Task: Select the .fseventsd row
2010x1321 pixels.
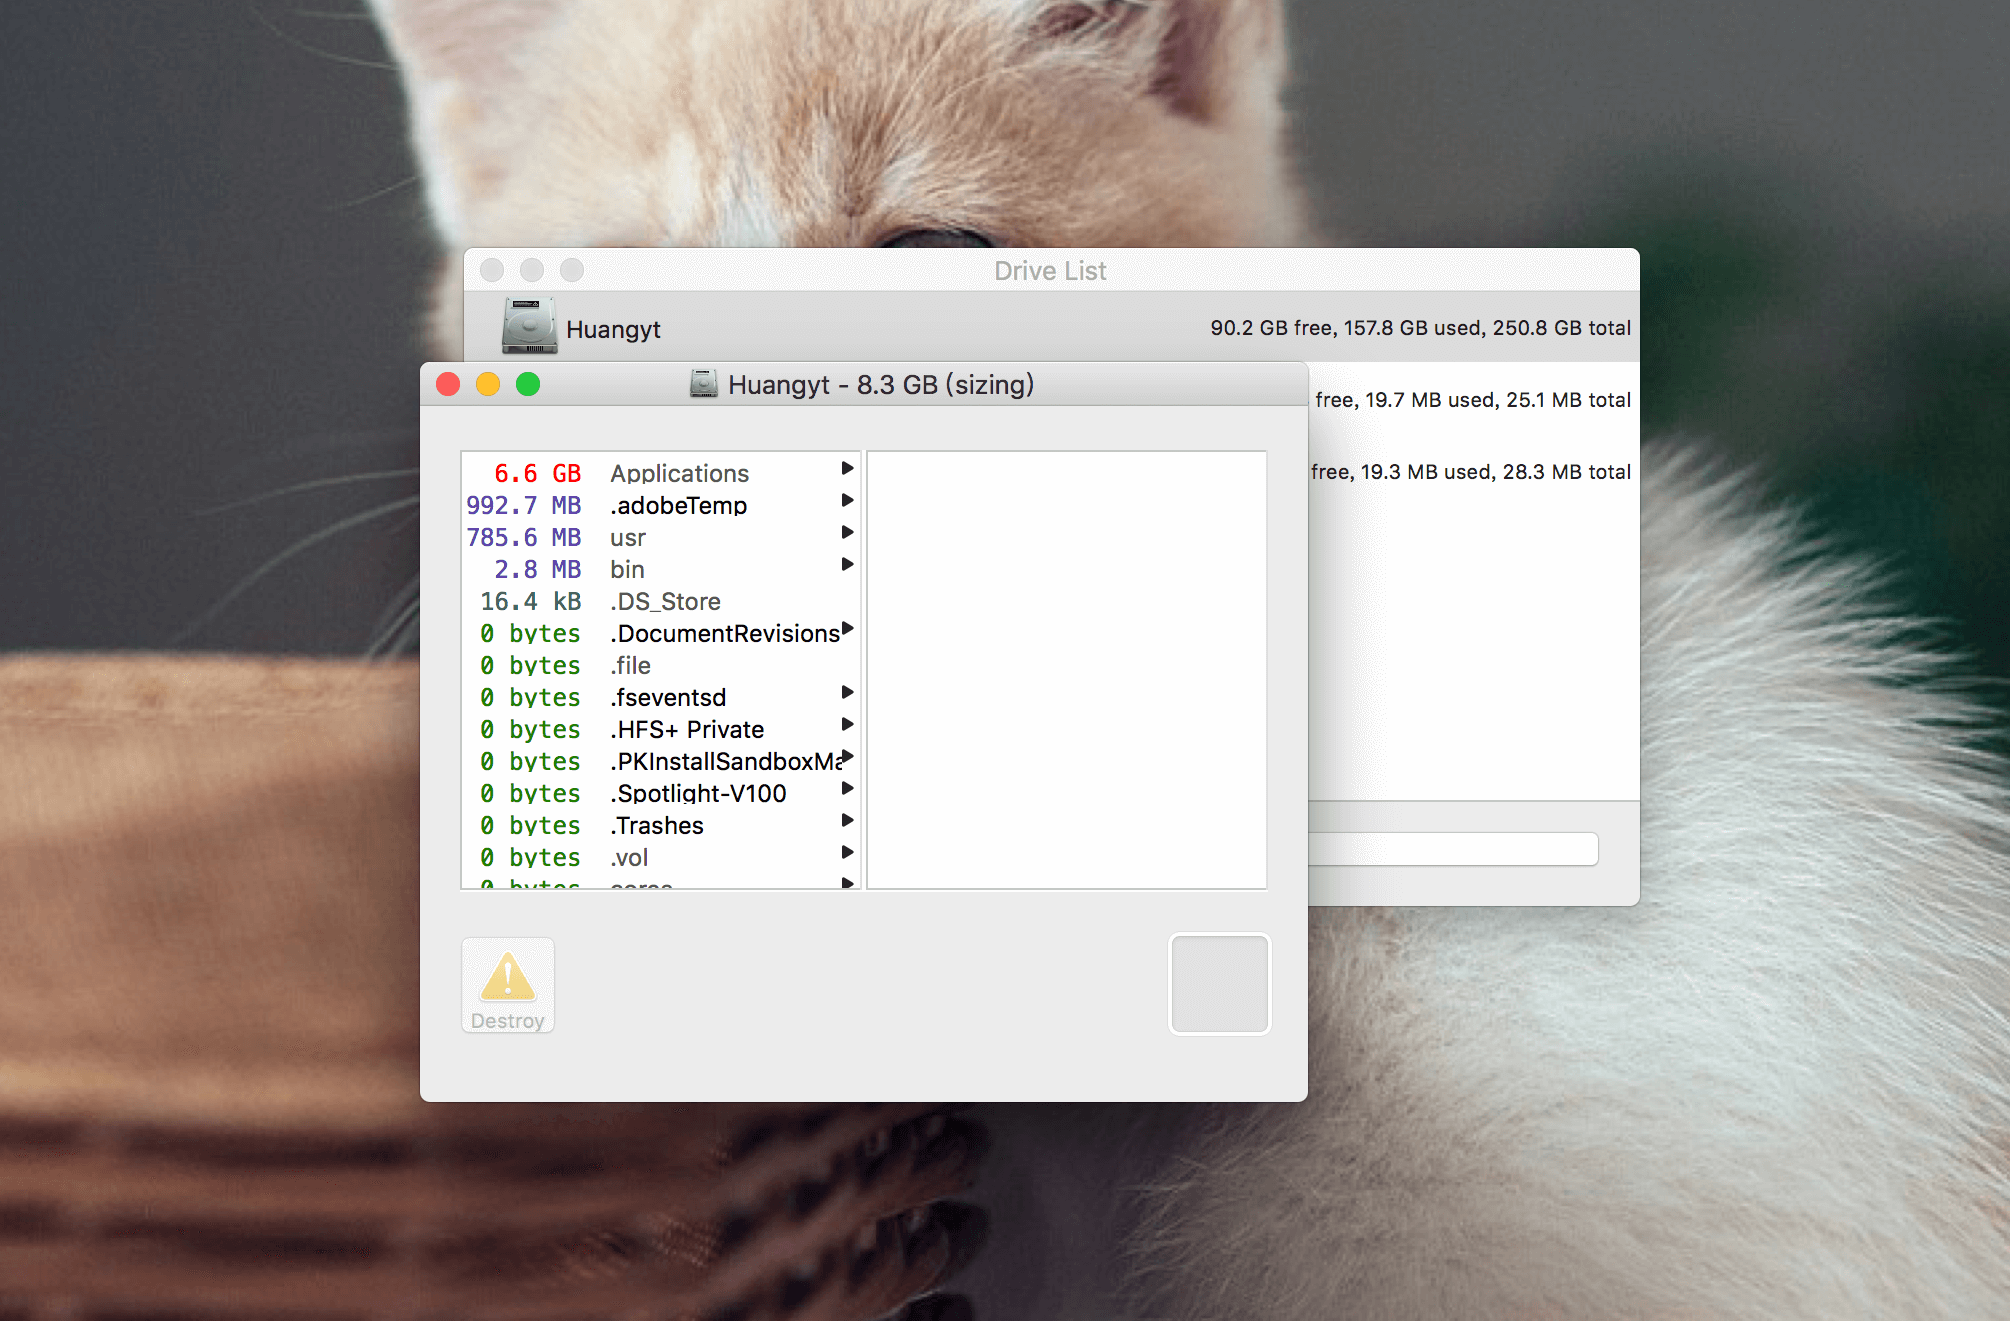Action: (660, 697)
